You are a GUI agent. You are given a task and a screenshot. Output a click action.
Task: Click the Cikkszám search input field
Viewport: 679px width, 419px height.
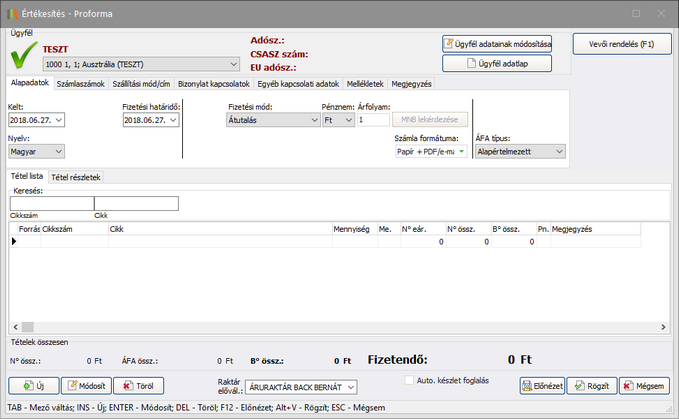click(x=51, y=204)
